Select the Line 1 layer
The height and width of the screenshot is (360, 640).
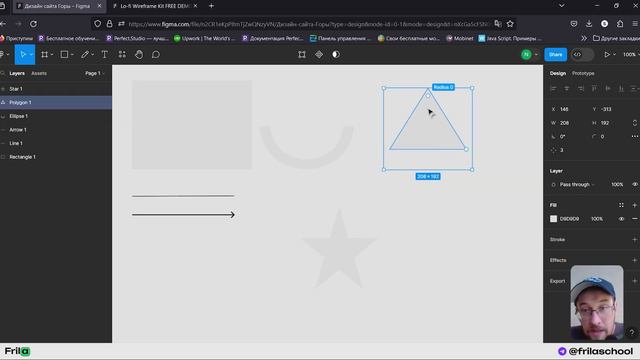56,143
